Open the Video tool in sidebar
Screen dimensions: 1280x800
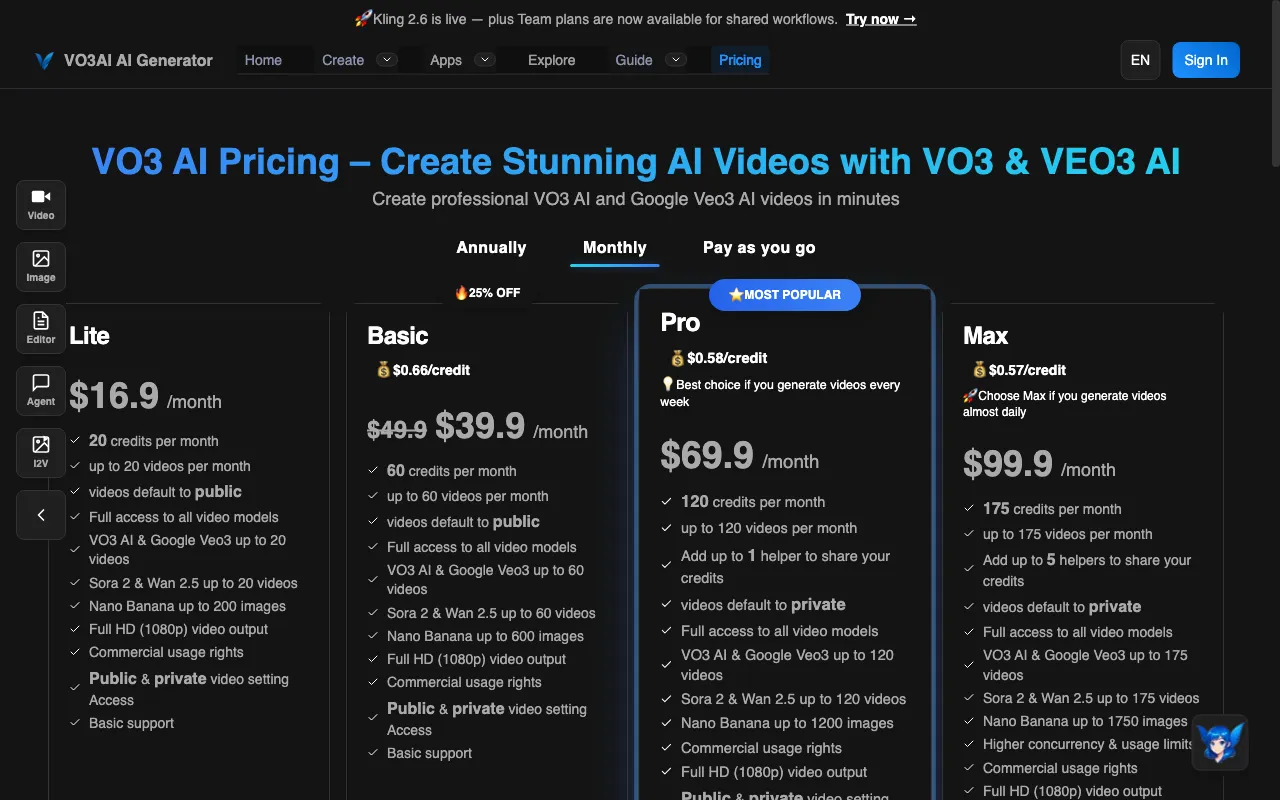41,205
